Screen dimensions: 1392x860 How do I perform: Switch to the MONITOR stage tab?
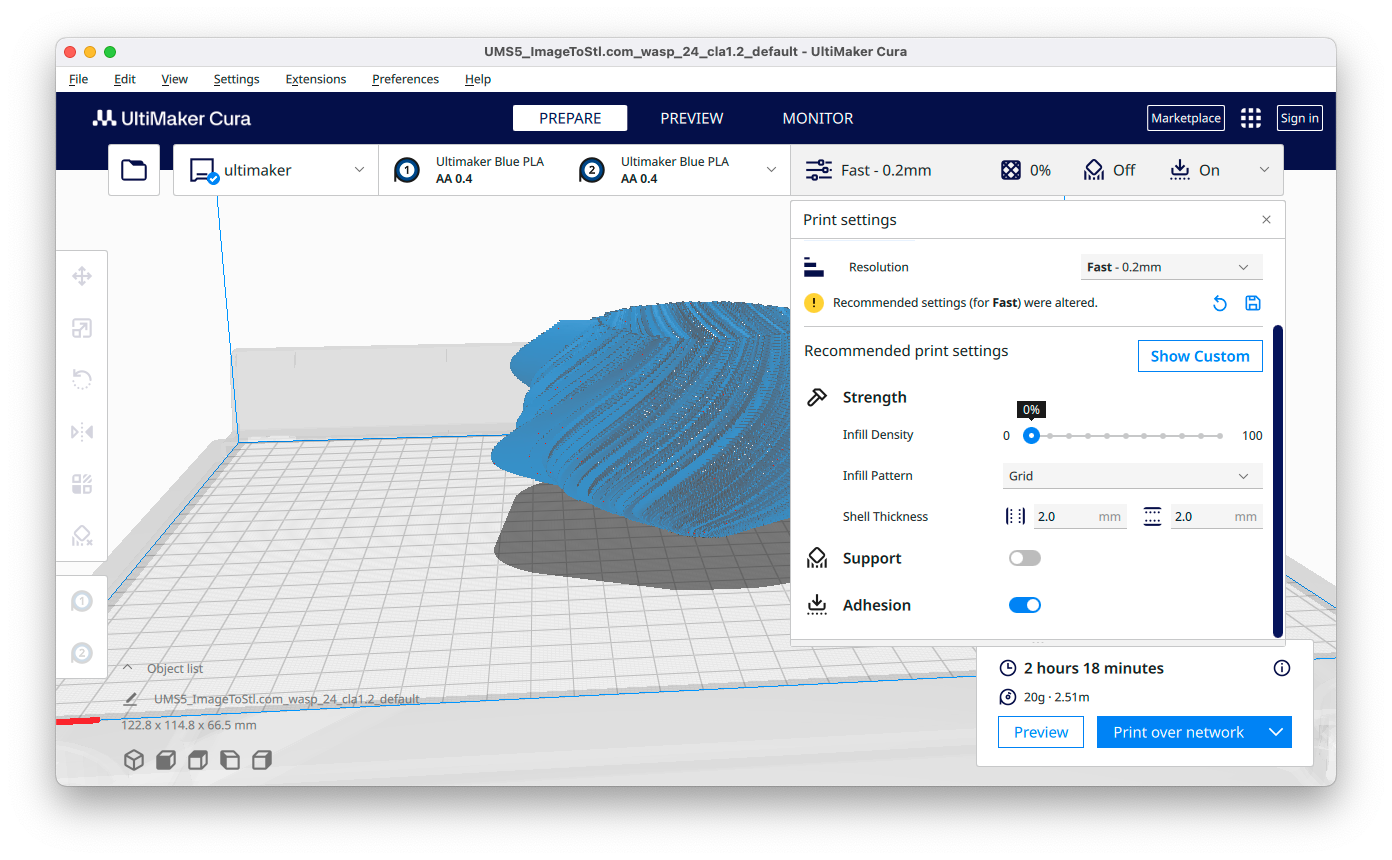(818, 118)
